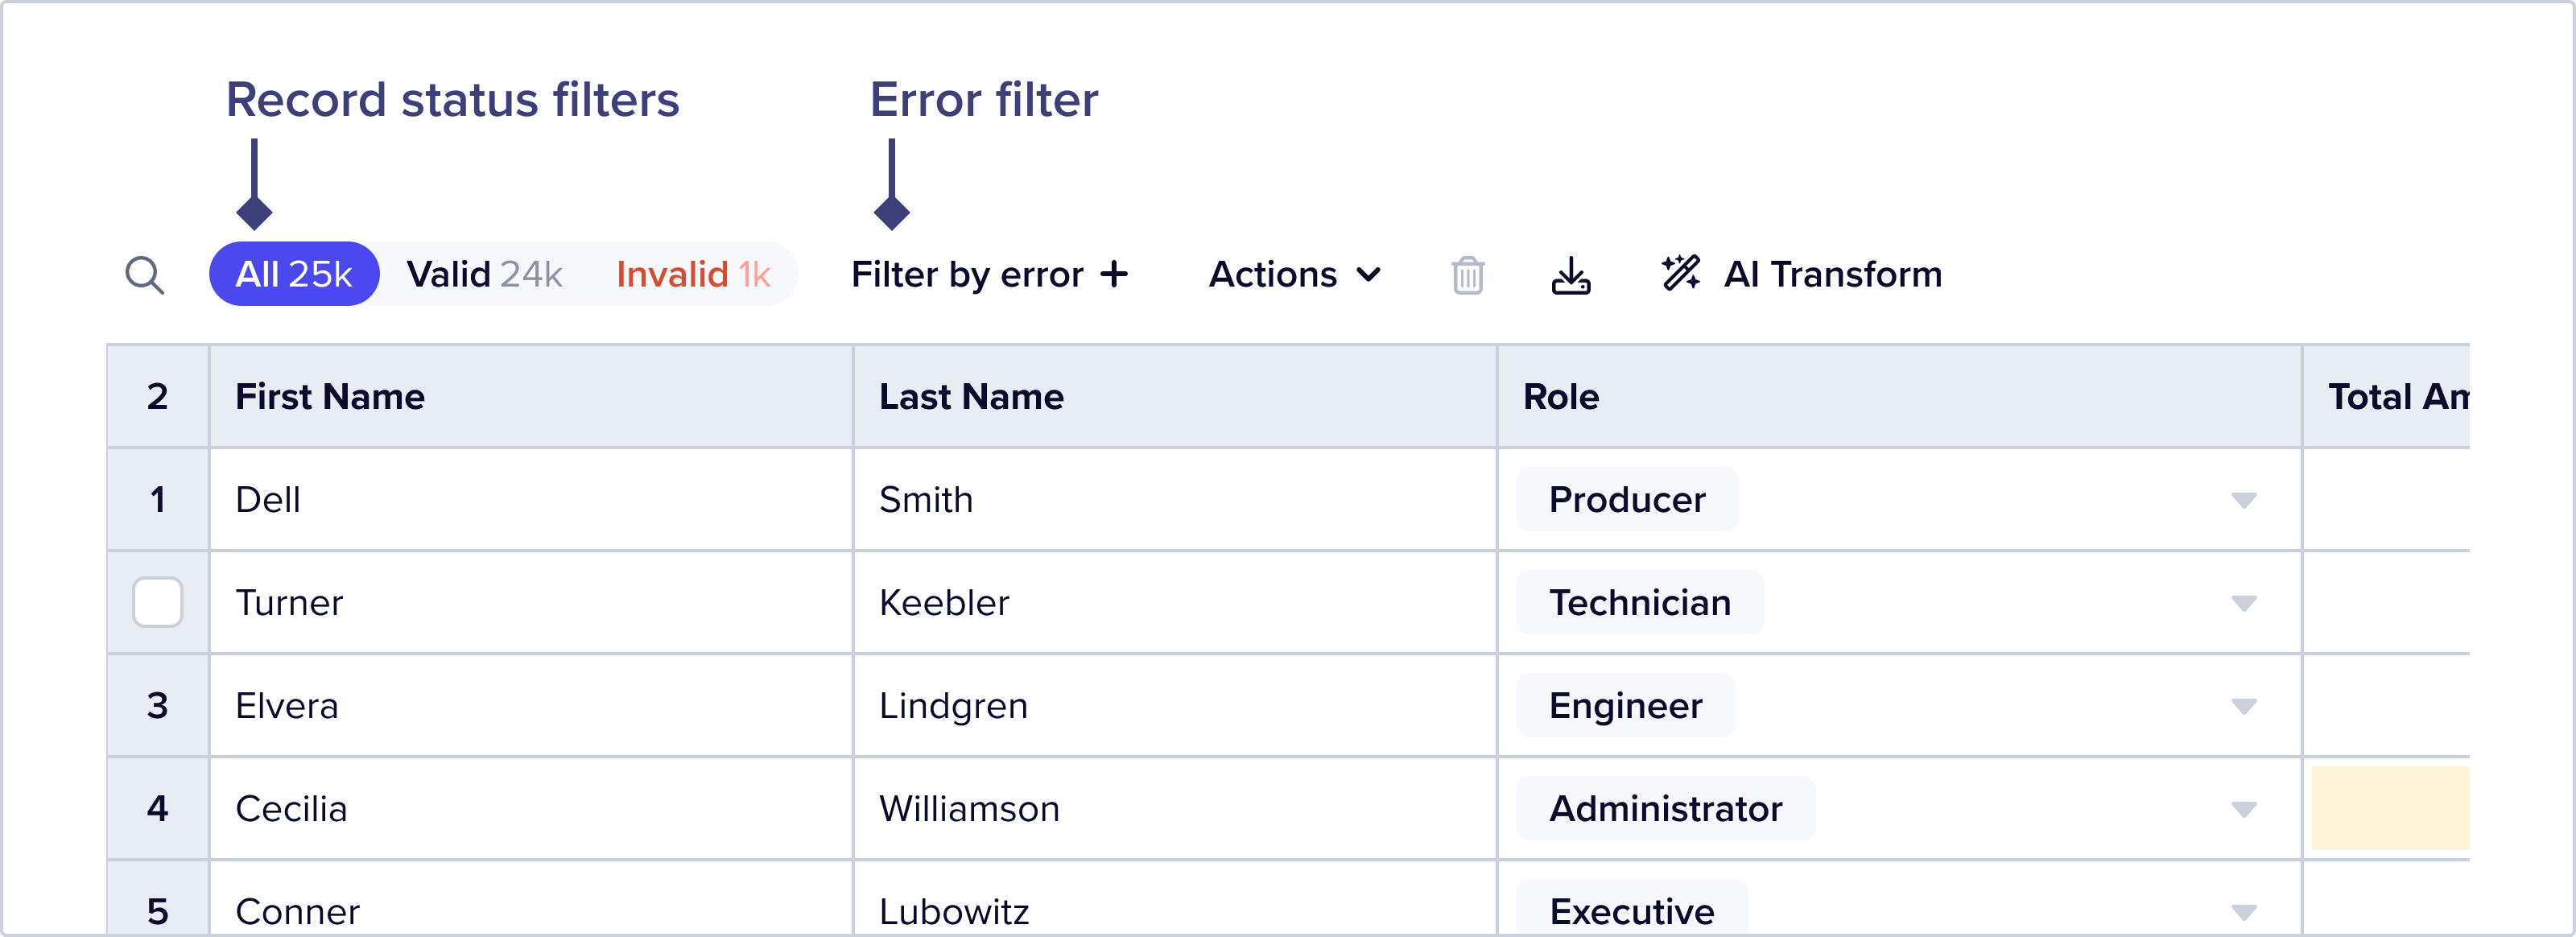Click the Filter by error button
This screenshot has width=2576, height=937.
click(x=988, y=274)
